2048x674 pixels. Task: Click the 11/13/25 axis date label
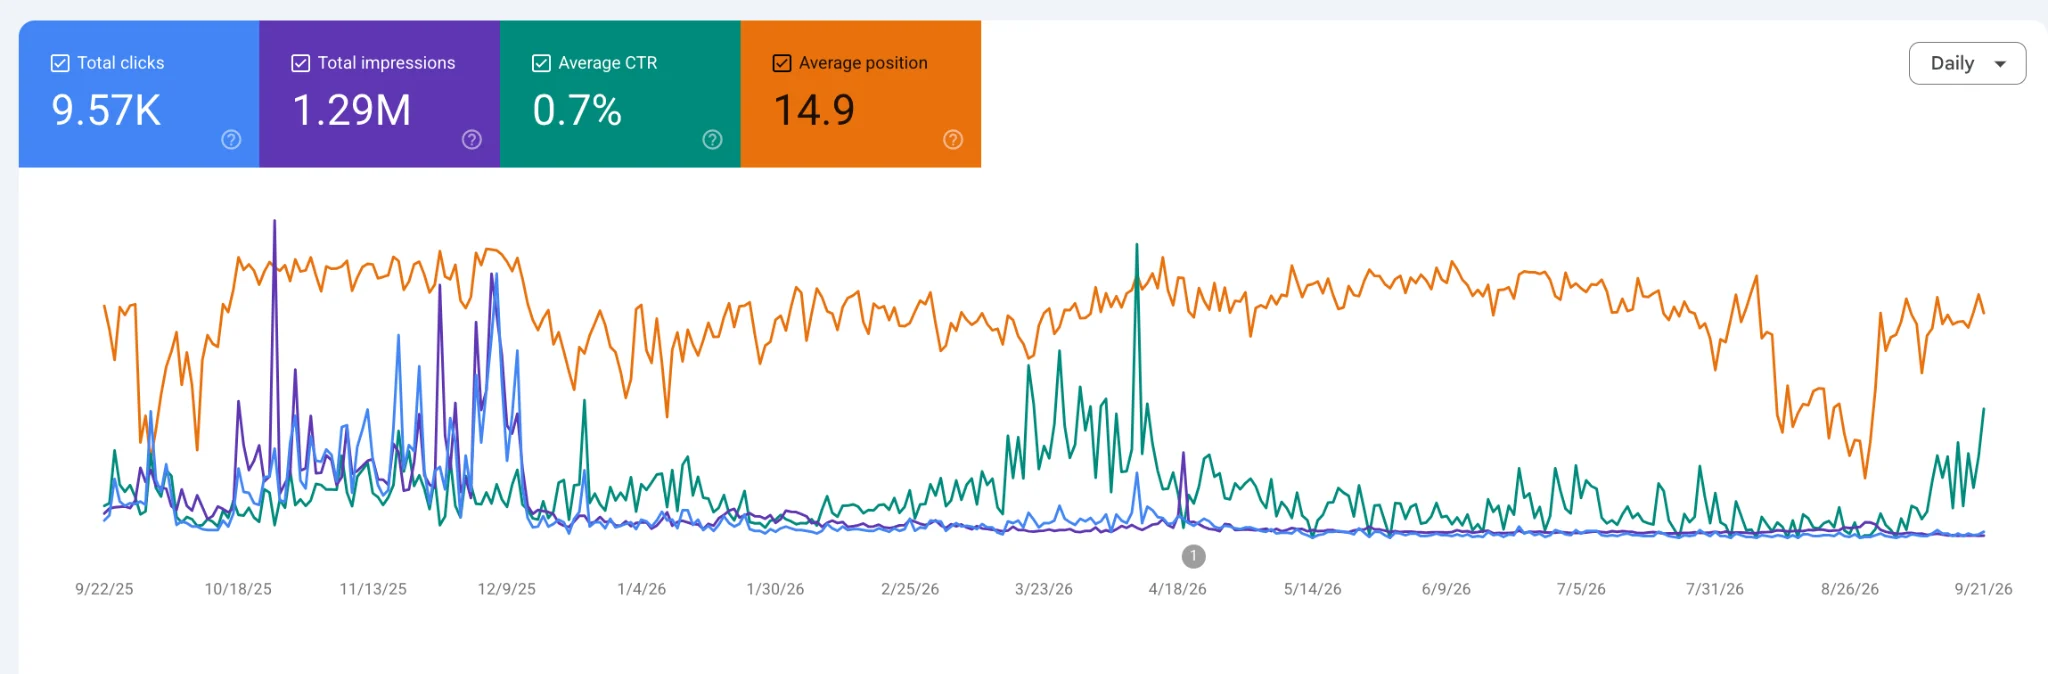tap(373, 589)
